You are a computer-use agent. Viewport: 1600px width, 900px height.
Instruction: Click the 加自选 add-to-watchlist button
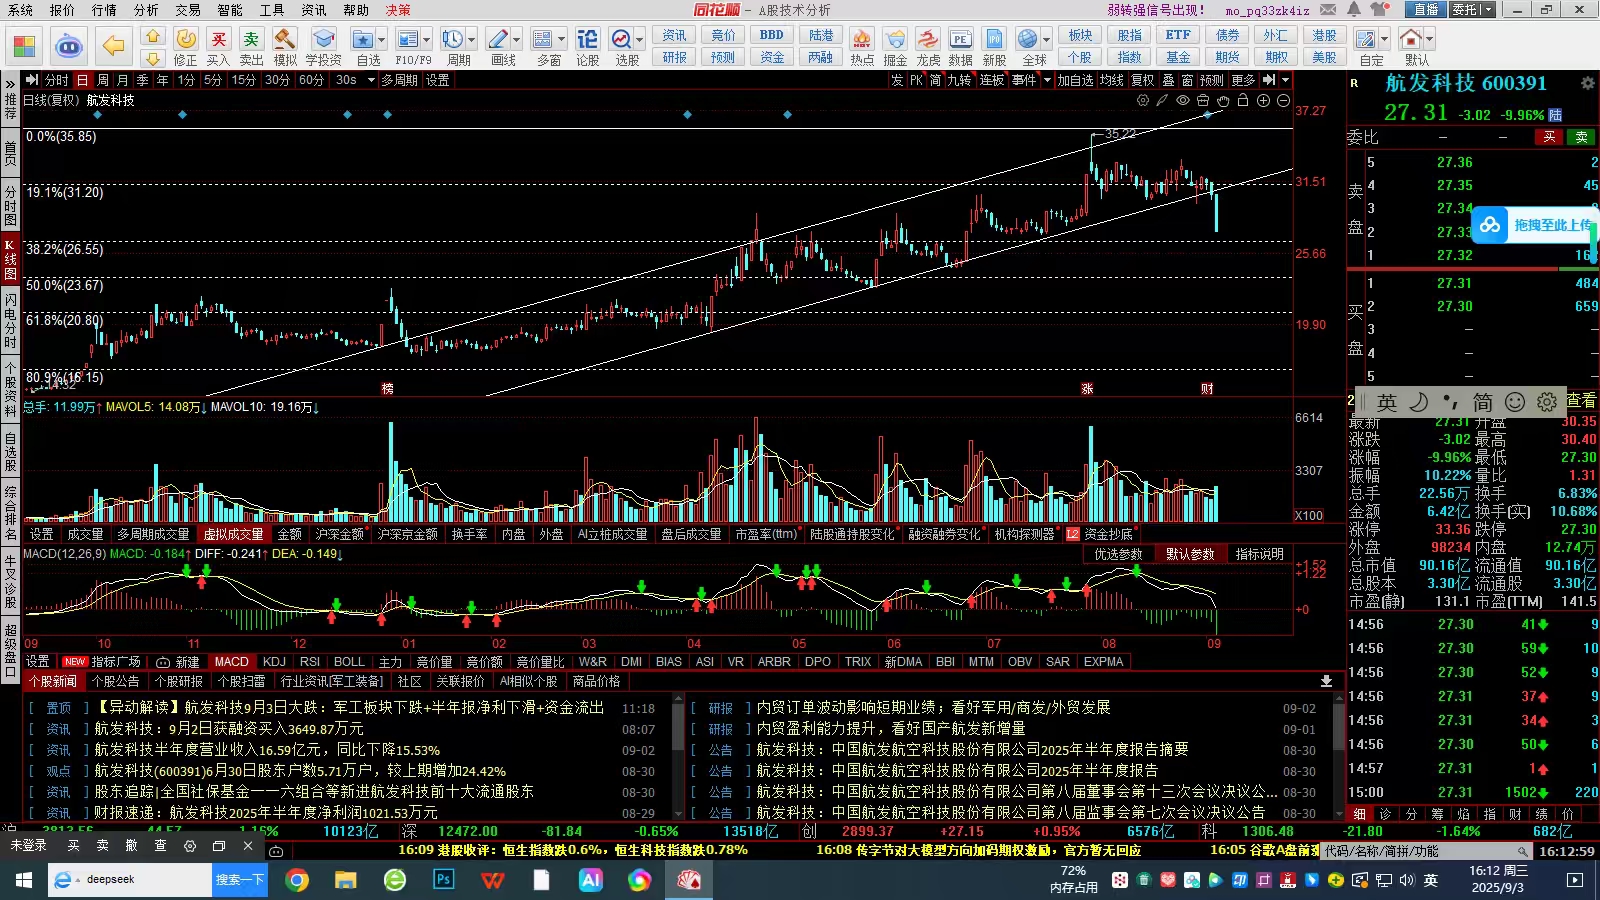coord(1075,80)
